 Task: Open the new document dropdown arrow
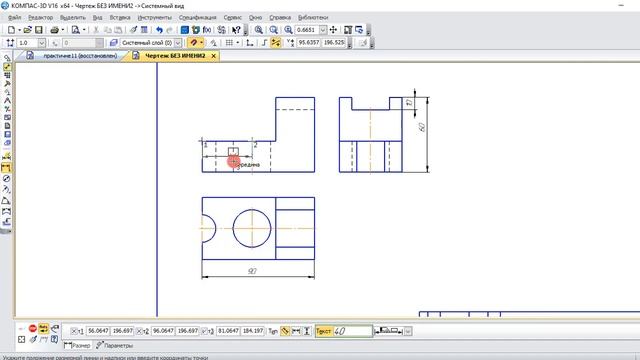pos(19,30)
